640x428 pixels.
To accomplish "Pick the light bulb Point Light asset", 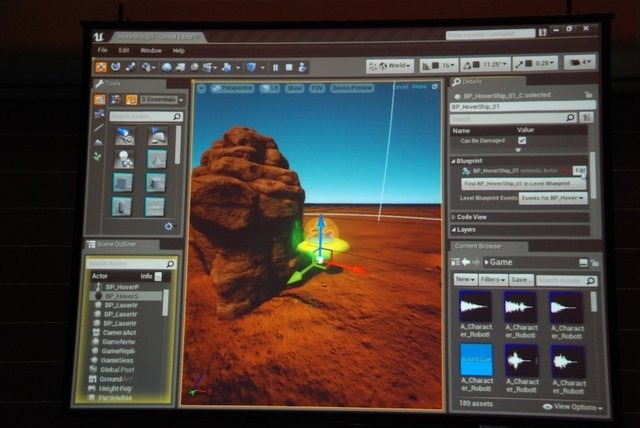I will click(x=124, y=159).
